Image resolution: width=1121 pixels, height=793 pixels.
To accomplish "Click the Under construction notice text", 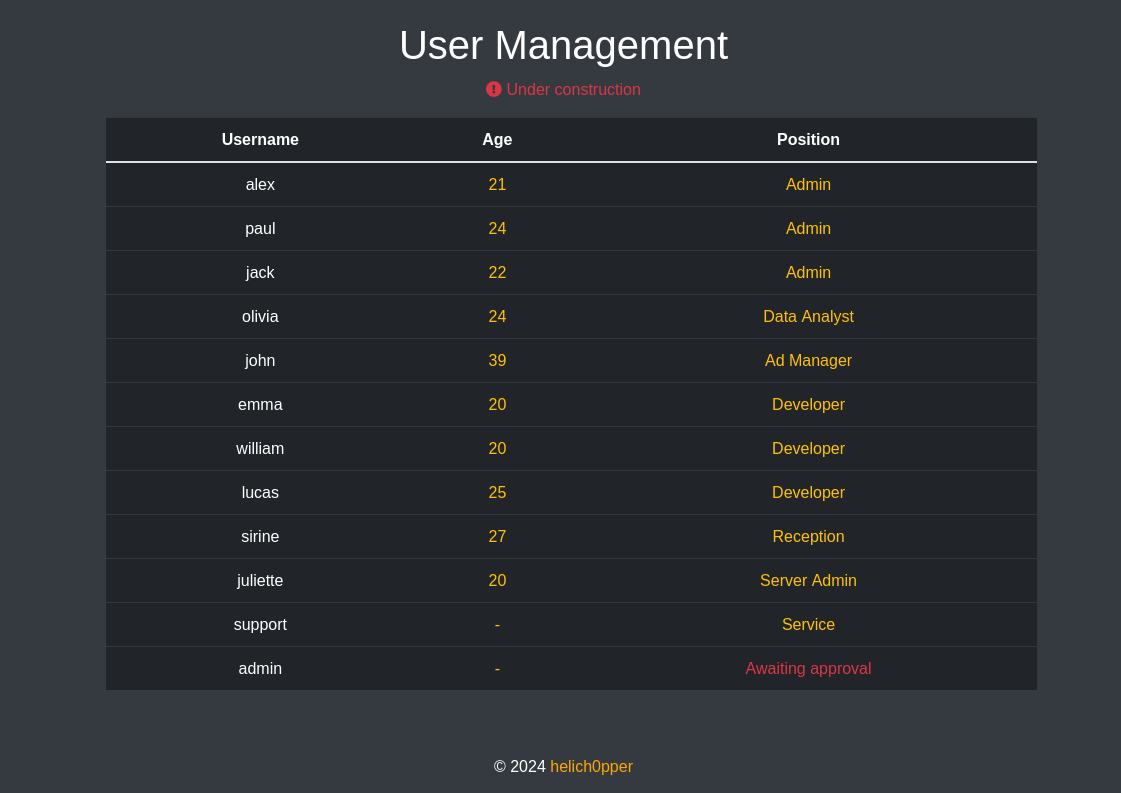I will tap(573, 90).
